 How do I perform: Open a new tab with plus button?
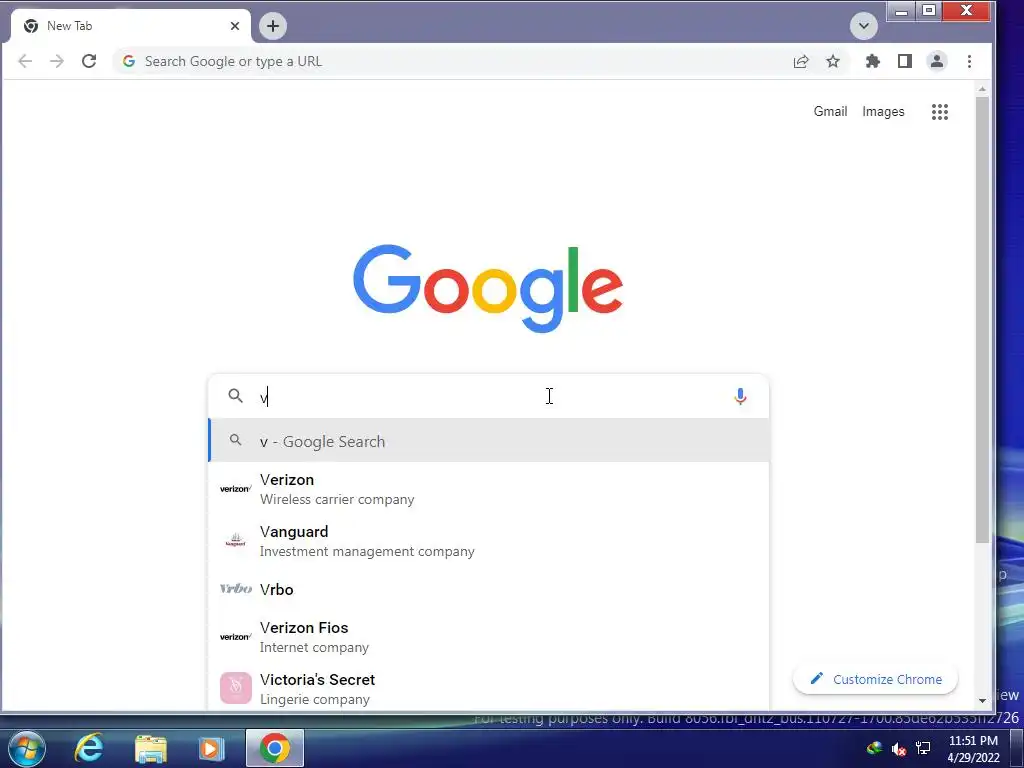click(273, 26)
